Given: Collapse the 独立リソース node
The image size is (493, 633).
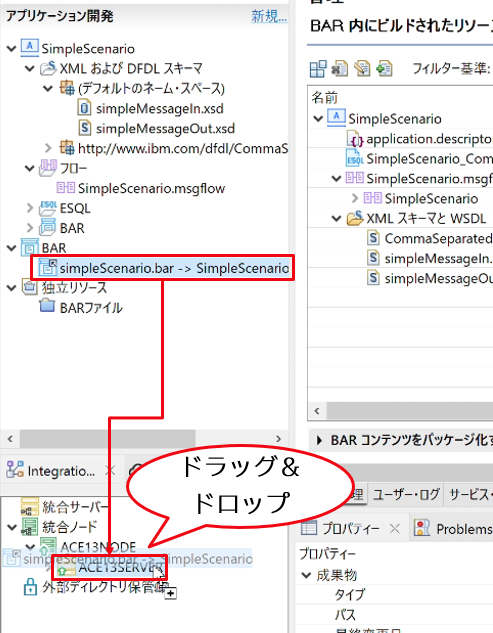Looking at the screenshot, I should click(12, 288).
